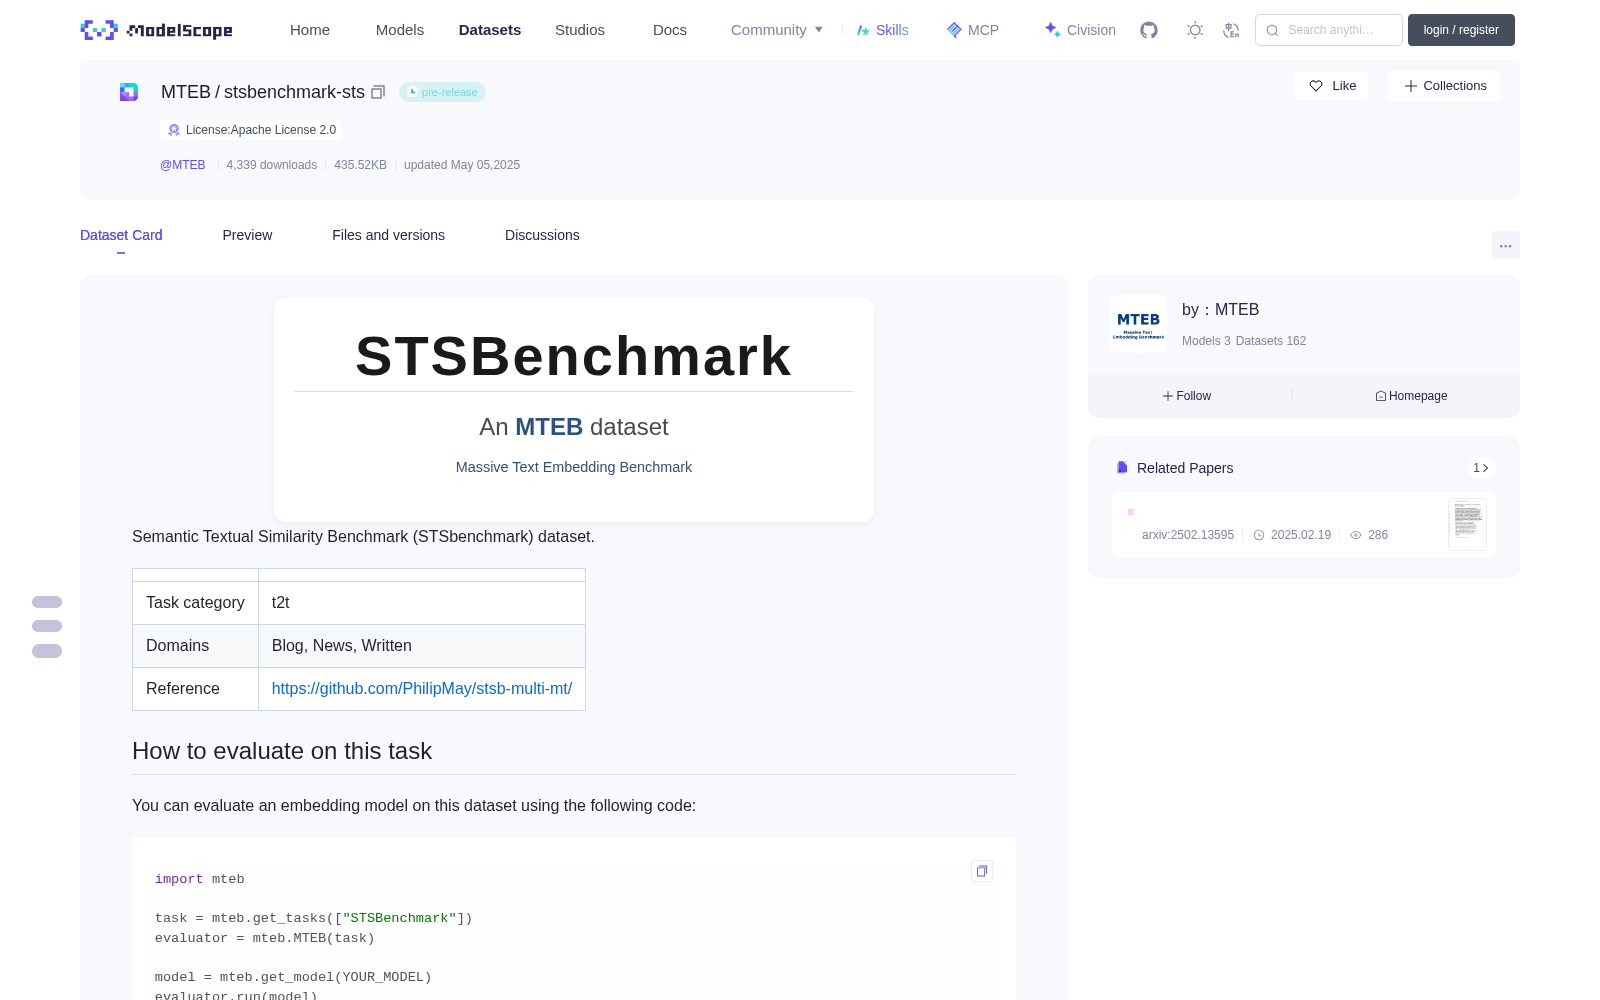The height and width of the screenshot is (1000, 1600).
Task: Open the ModelScope logo homepage
Action: [156, 30]
